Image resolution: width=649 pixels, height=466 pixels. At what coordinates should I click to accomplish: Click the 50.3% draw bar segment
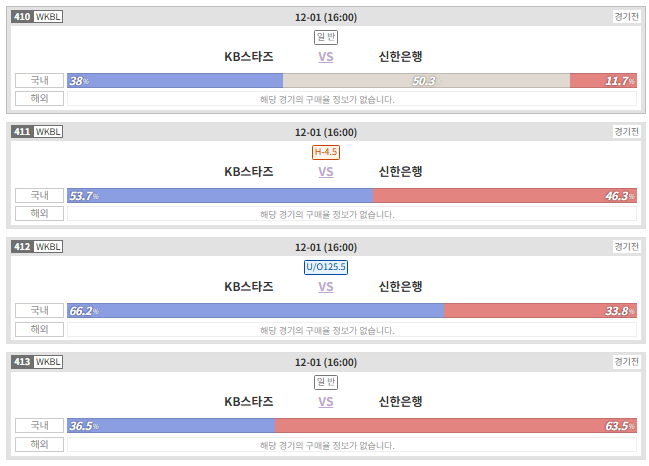[x=426, y=81]
